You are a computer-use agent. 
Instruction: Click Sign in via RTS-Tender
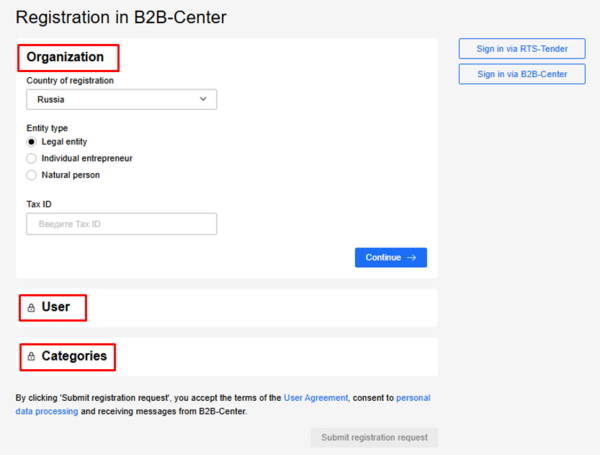521,49
